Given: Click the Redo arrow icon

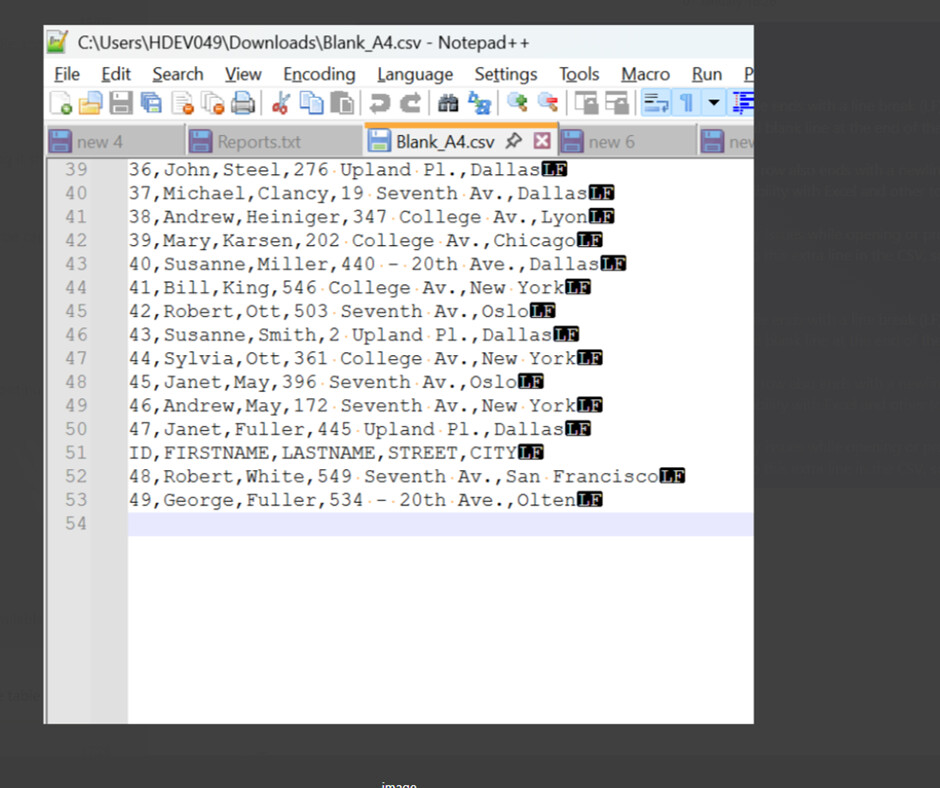Looking at the screenshot, I should pyautogui.click(x=410, y=103).
